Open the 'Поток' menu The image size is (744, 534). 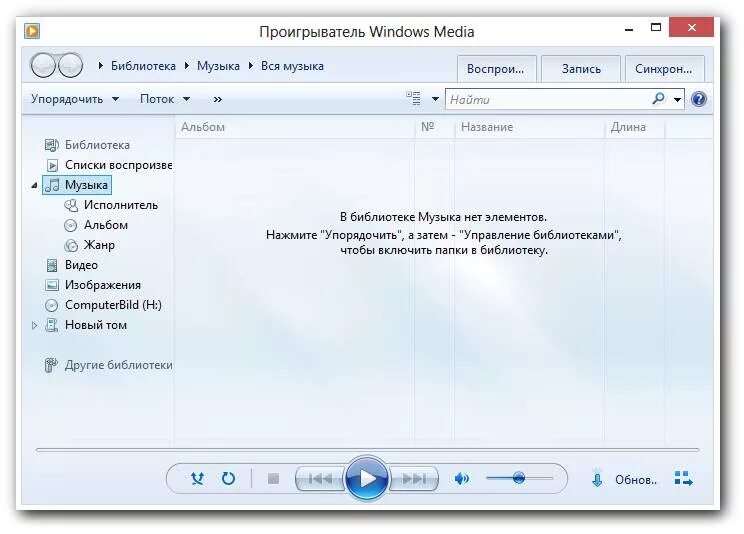coord(165,99)
